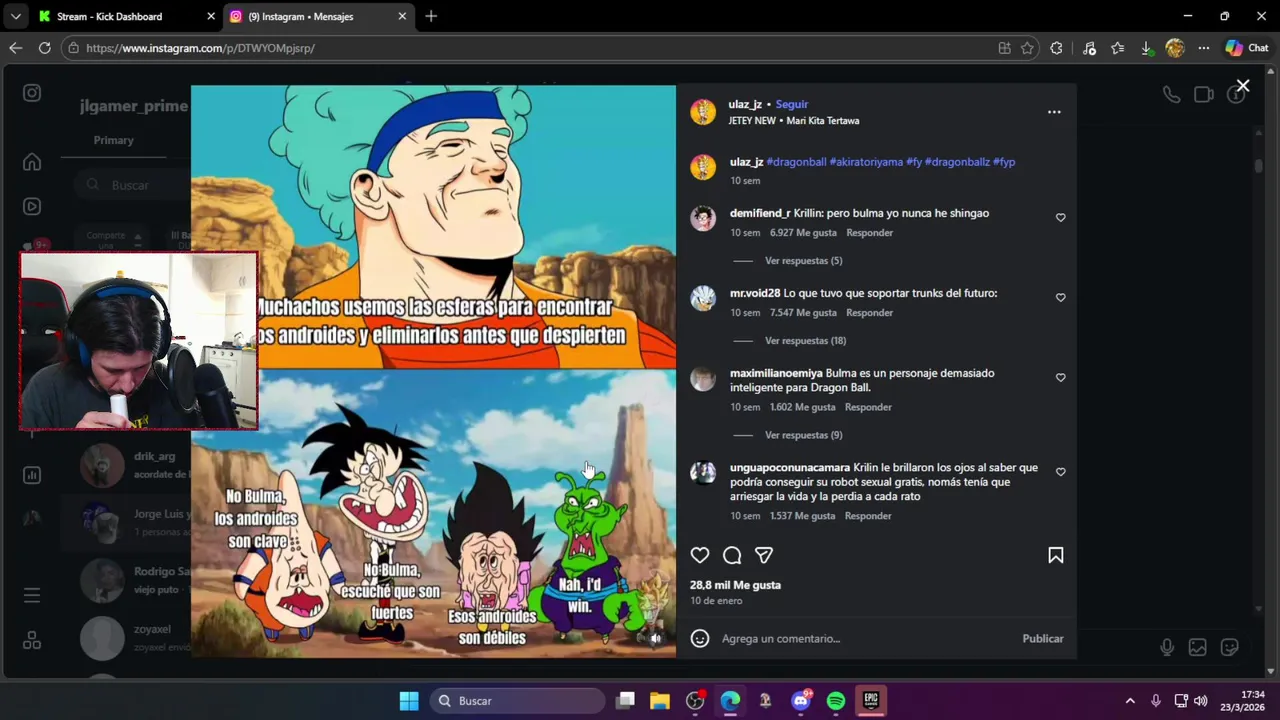Image resolution: width=1280 pixels, height=720 pixels.
Task: Like demifiend_r's comment
Action: click(1061, 217)
